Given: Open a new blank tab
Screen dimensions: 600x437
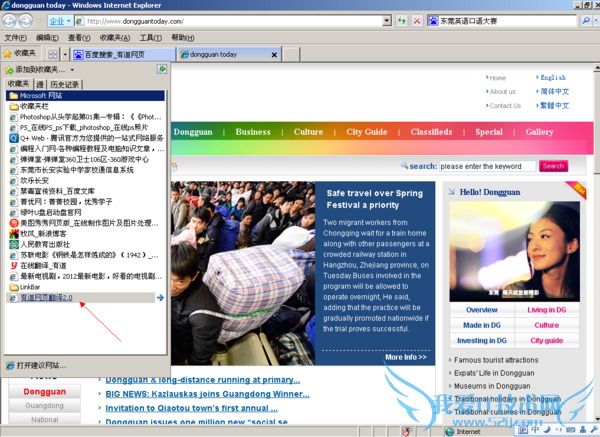Looking at the screenshot, I should [x=291, y=55].
